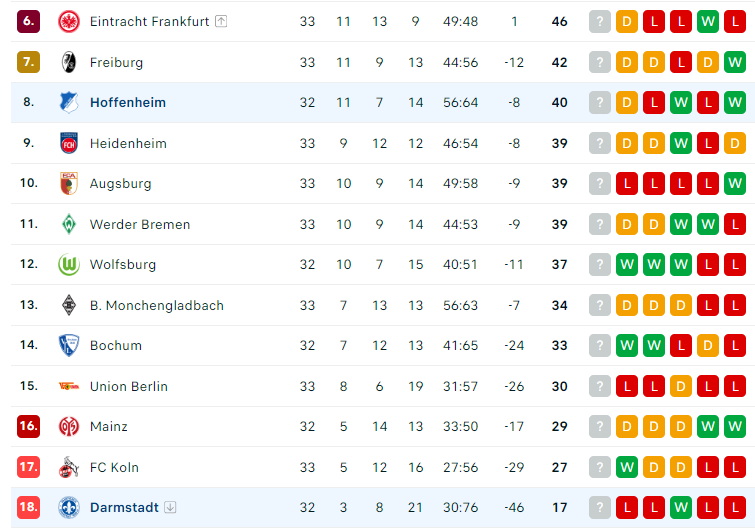The height and width of the screenshot is (531, 755).
Task: Click Mainz's upcoming match question mark badge
Action: point(599,427)
